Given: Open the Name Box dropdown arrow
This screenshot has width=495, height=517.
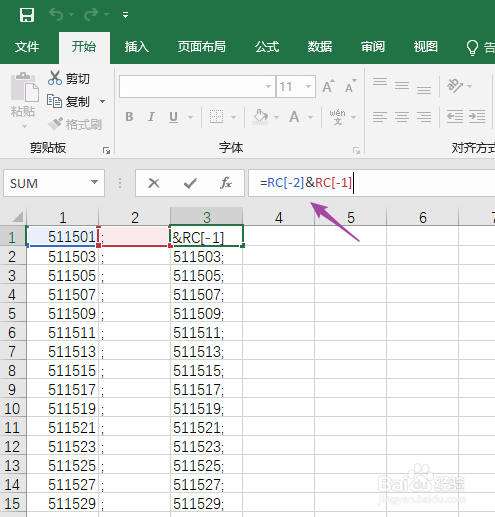Looking at the screenshot, I should tap(95, 182).
